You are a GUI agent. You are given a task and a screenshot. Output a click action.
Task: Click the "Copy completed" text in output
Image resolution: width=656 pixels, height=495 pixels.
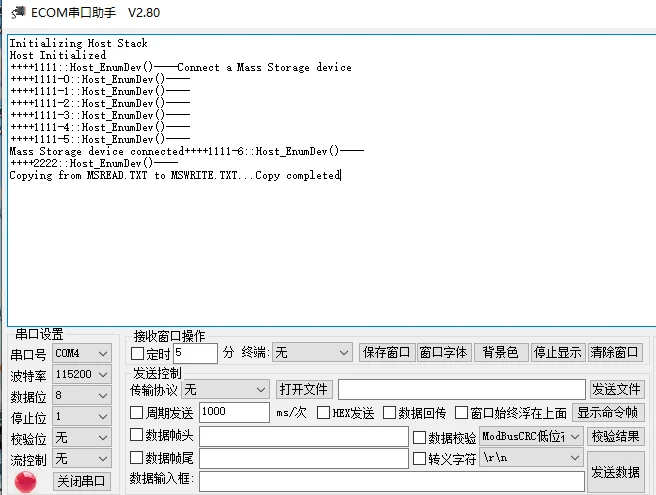tap(297, 175)
